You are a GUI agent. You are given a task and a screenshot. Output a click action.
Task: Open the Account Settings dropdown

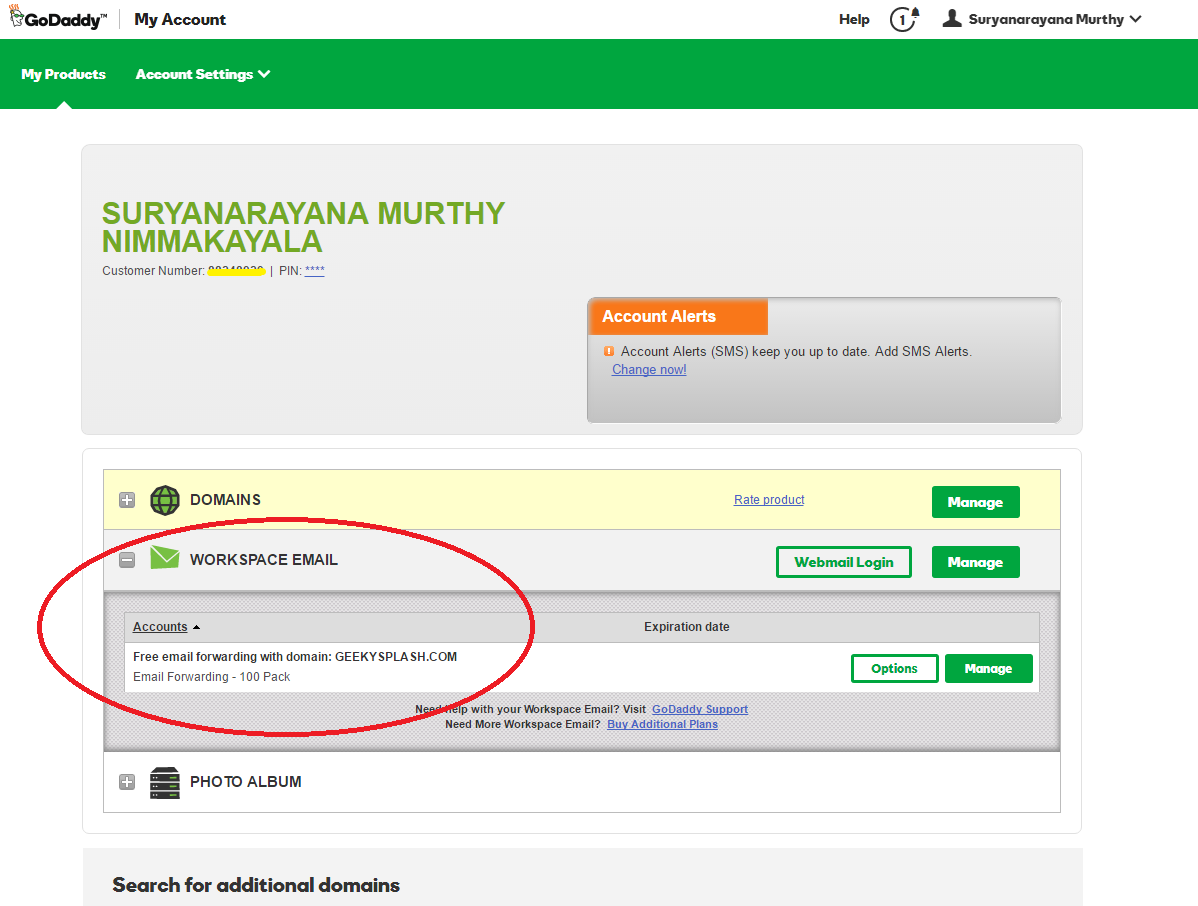pyautogui.click(x=202, y=74)
